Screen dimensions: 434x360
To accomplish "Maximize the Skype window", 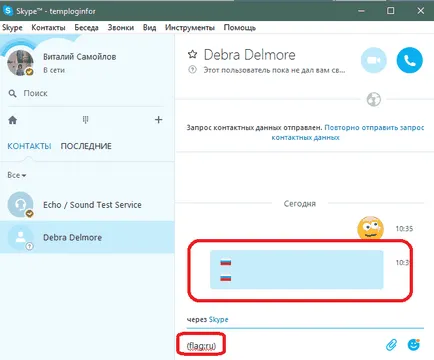I will click(390, 11).
